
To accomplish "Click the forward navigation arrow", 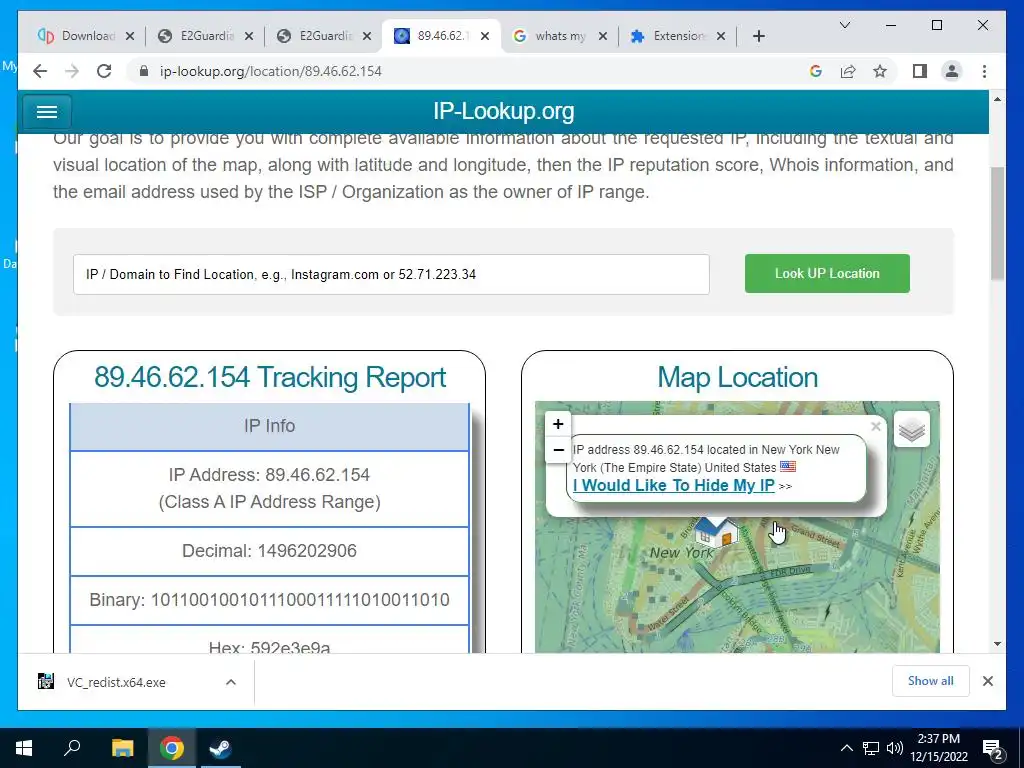I will [x=72, y=71].
